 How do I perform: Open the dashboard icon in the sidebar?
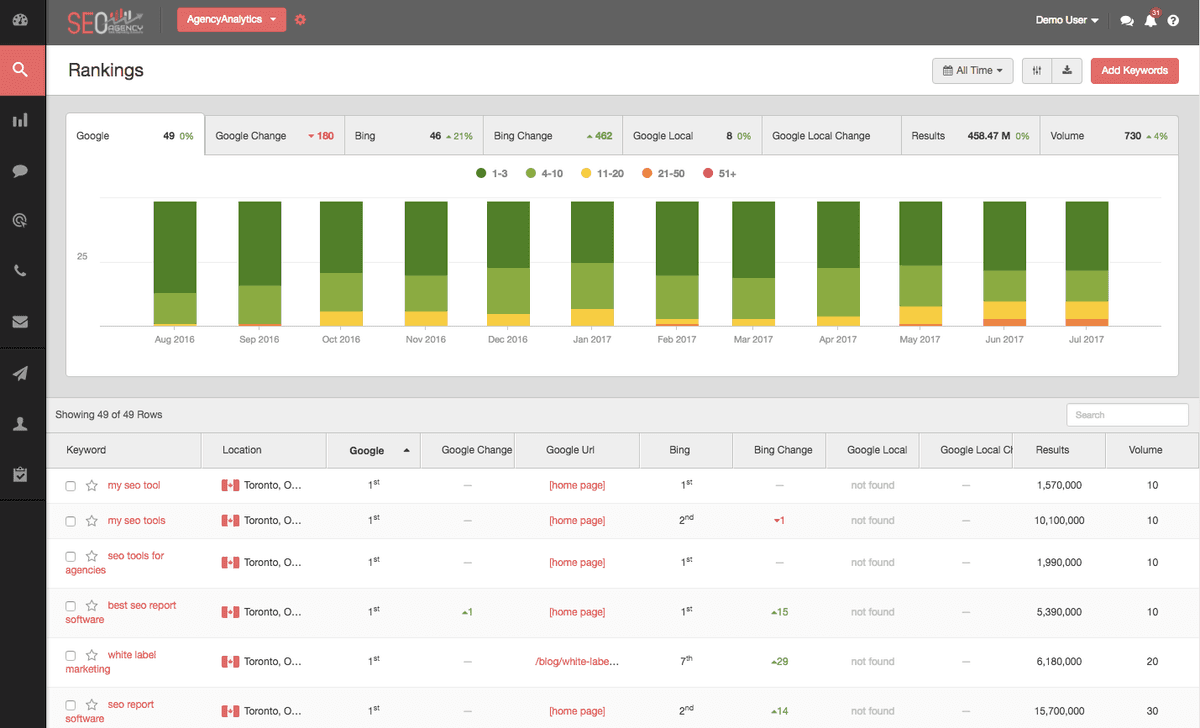point(21,21)
